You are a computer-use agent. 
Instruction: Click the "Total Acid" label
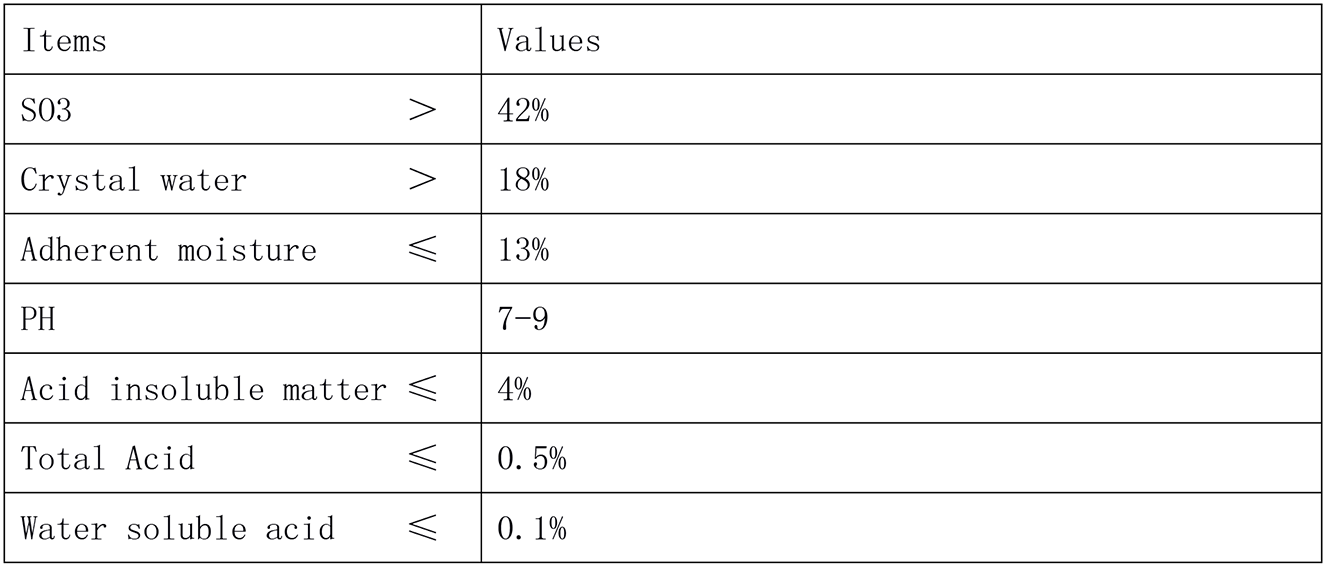pos(107,459)
